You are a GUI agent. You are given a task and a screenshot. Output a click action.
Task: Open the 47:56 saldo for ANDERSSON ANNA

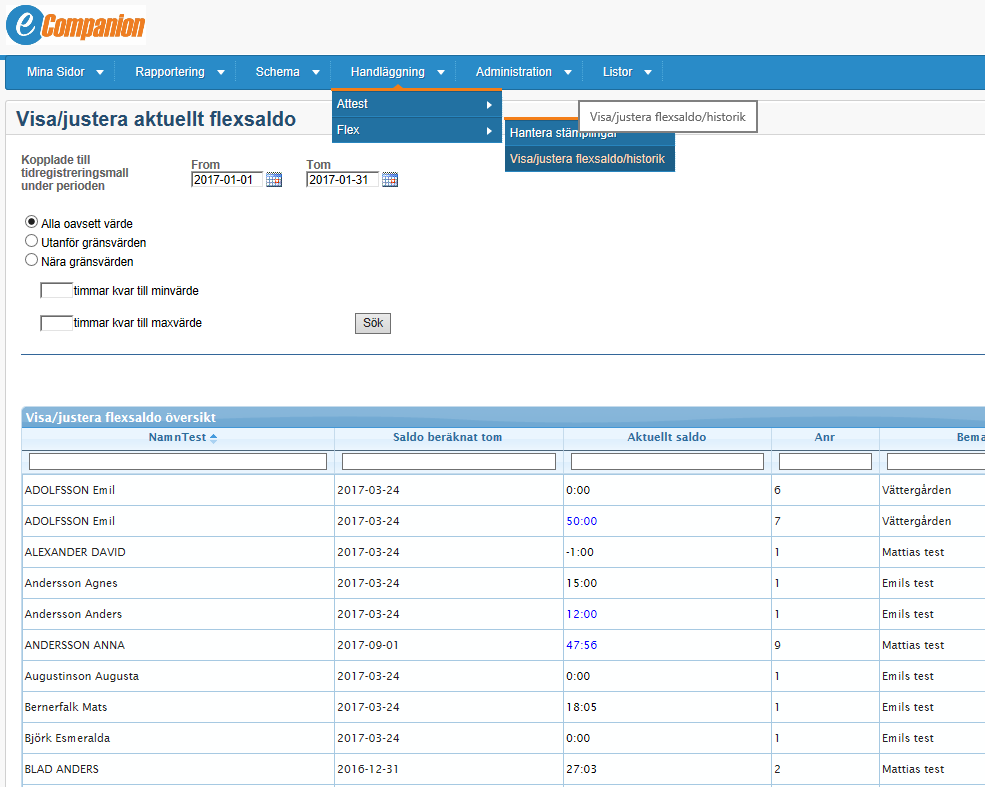pyautogui.click(x=581, y=645)
